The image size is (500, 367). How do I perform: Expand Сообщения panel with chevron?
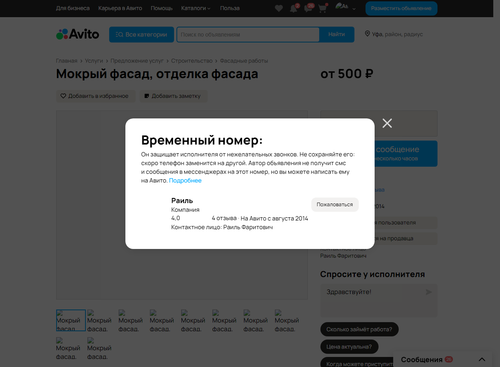482,359
